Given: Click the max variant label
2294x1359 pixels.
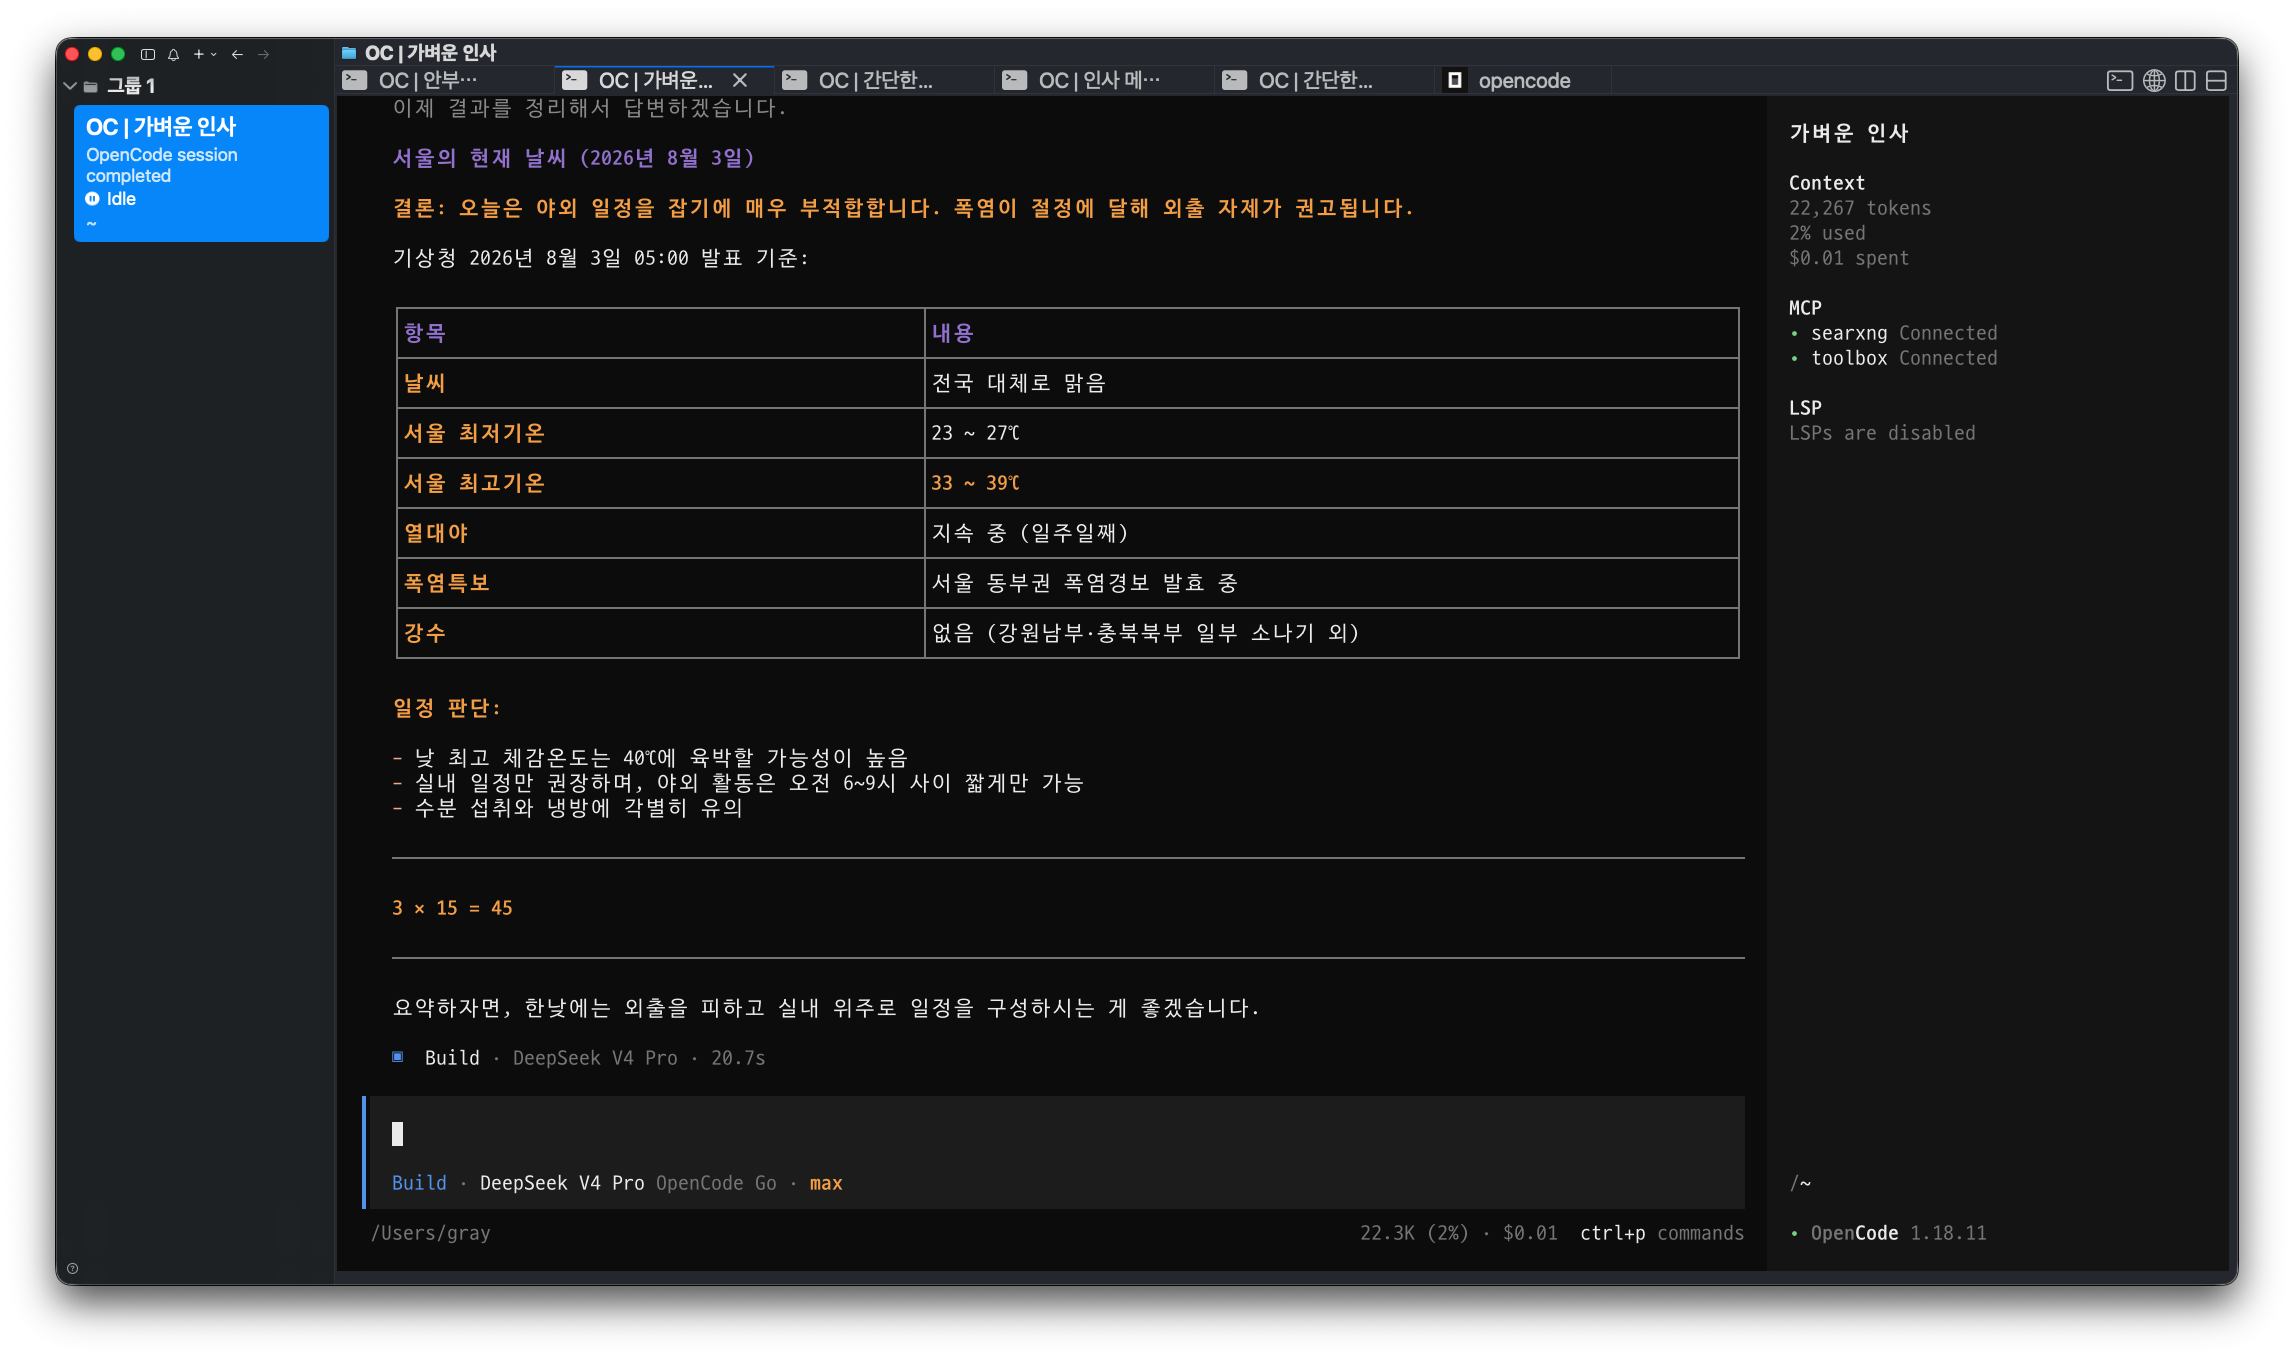Looking at the screenshot, I should point(826,1183).
